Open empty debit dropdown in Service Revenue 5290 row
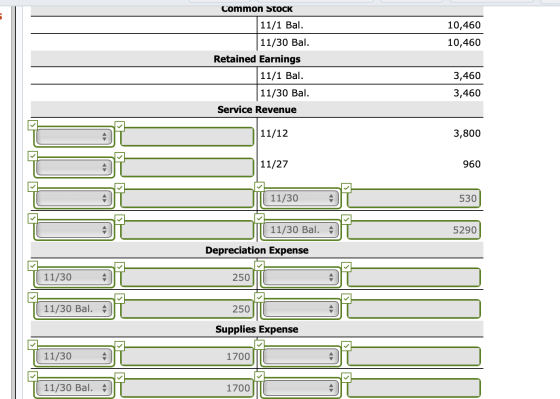This screenshot has width=560, height=399. tap(74, 230)
